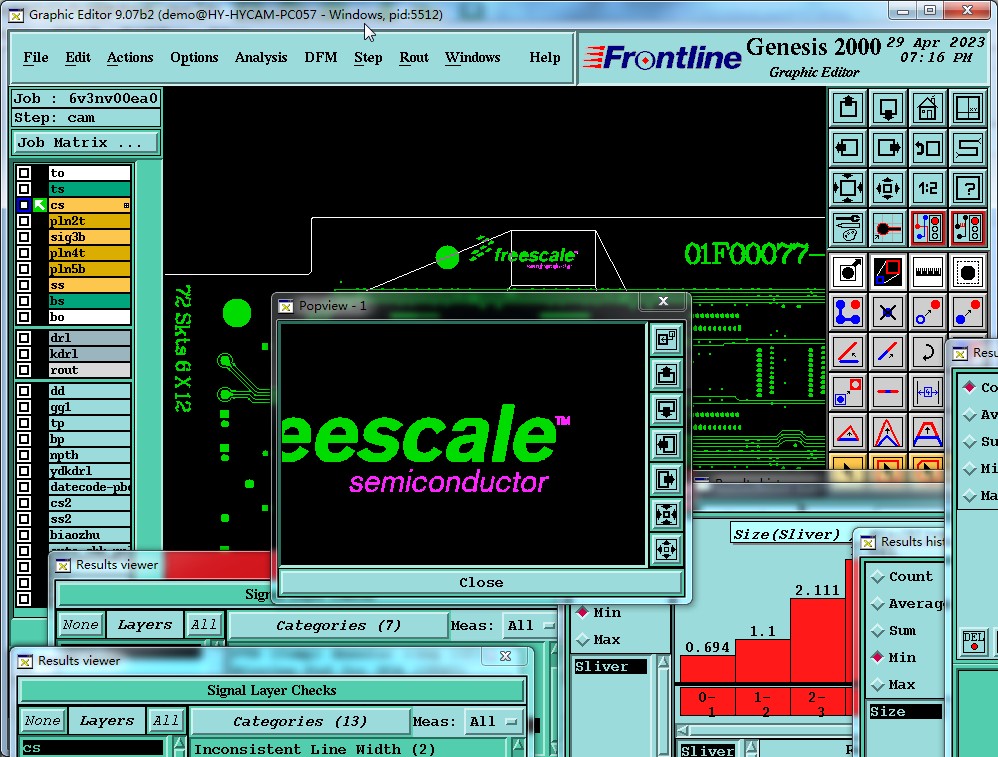Click the red and blue squares area-zoom icon
The width and height of the screenshot is (998, 757).
(888, 272)
